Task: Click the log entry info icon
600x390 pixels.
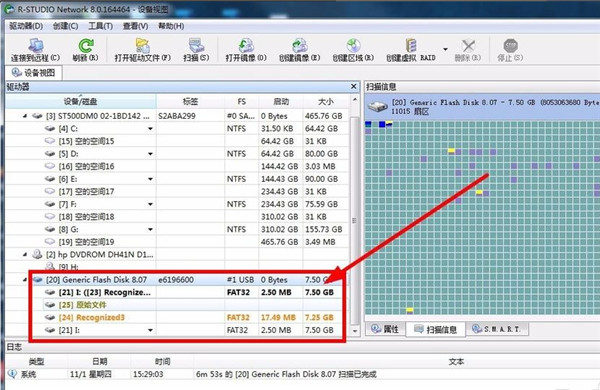Action: tap(12, 374)
